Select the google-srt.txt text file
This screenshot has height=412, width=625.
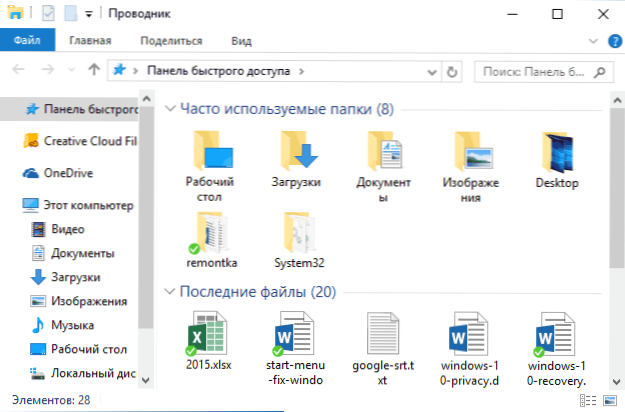click(383, 348)
